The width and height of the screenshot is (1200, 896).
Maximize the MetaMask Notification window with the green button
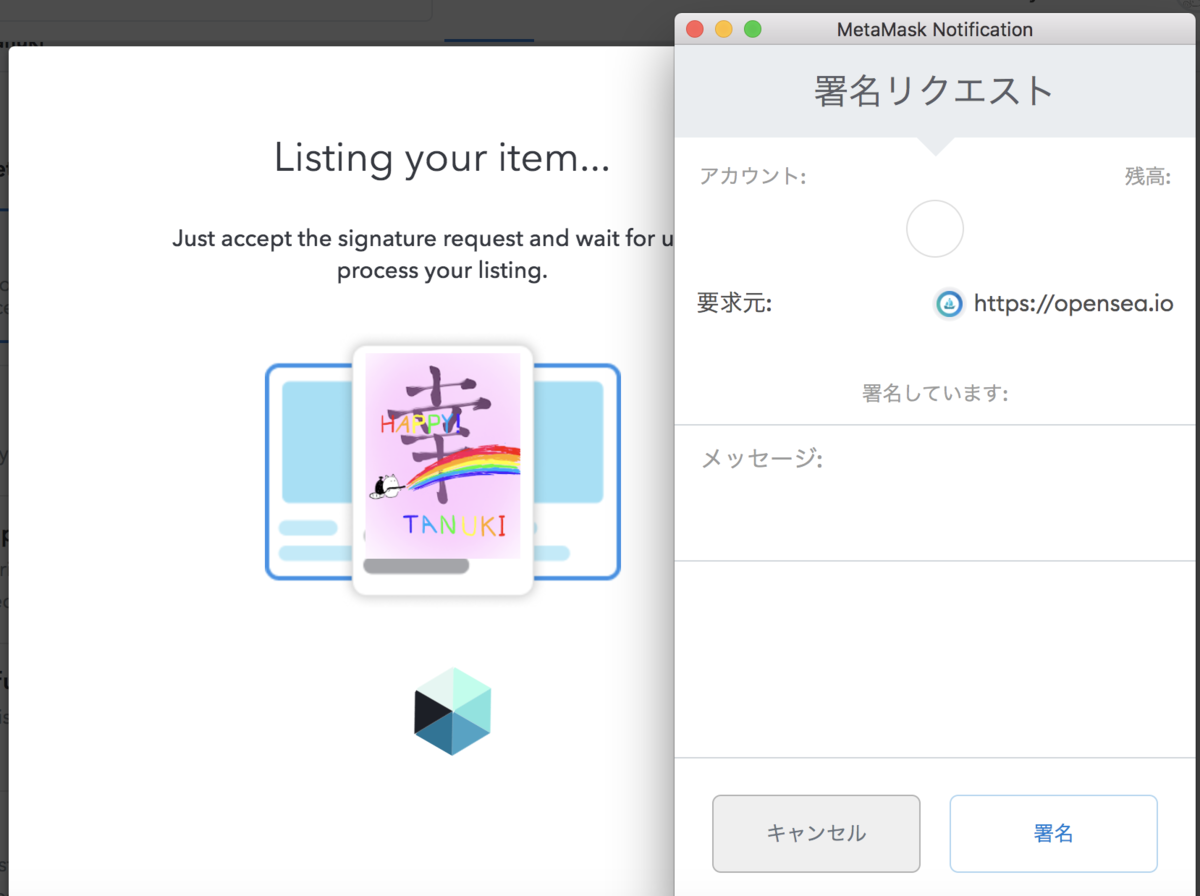coord(753,29)
